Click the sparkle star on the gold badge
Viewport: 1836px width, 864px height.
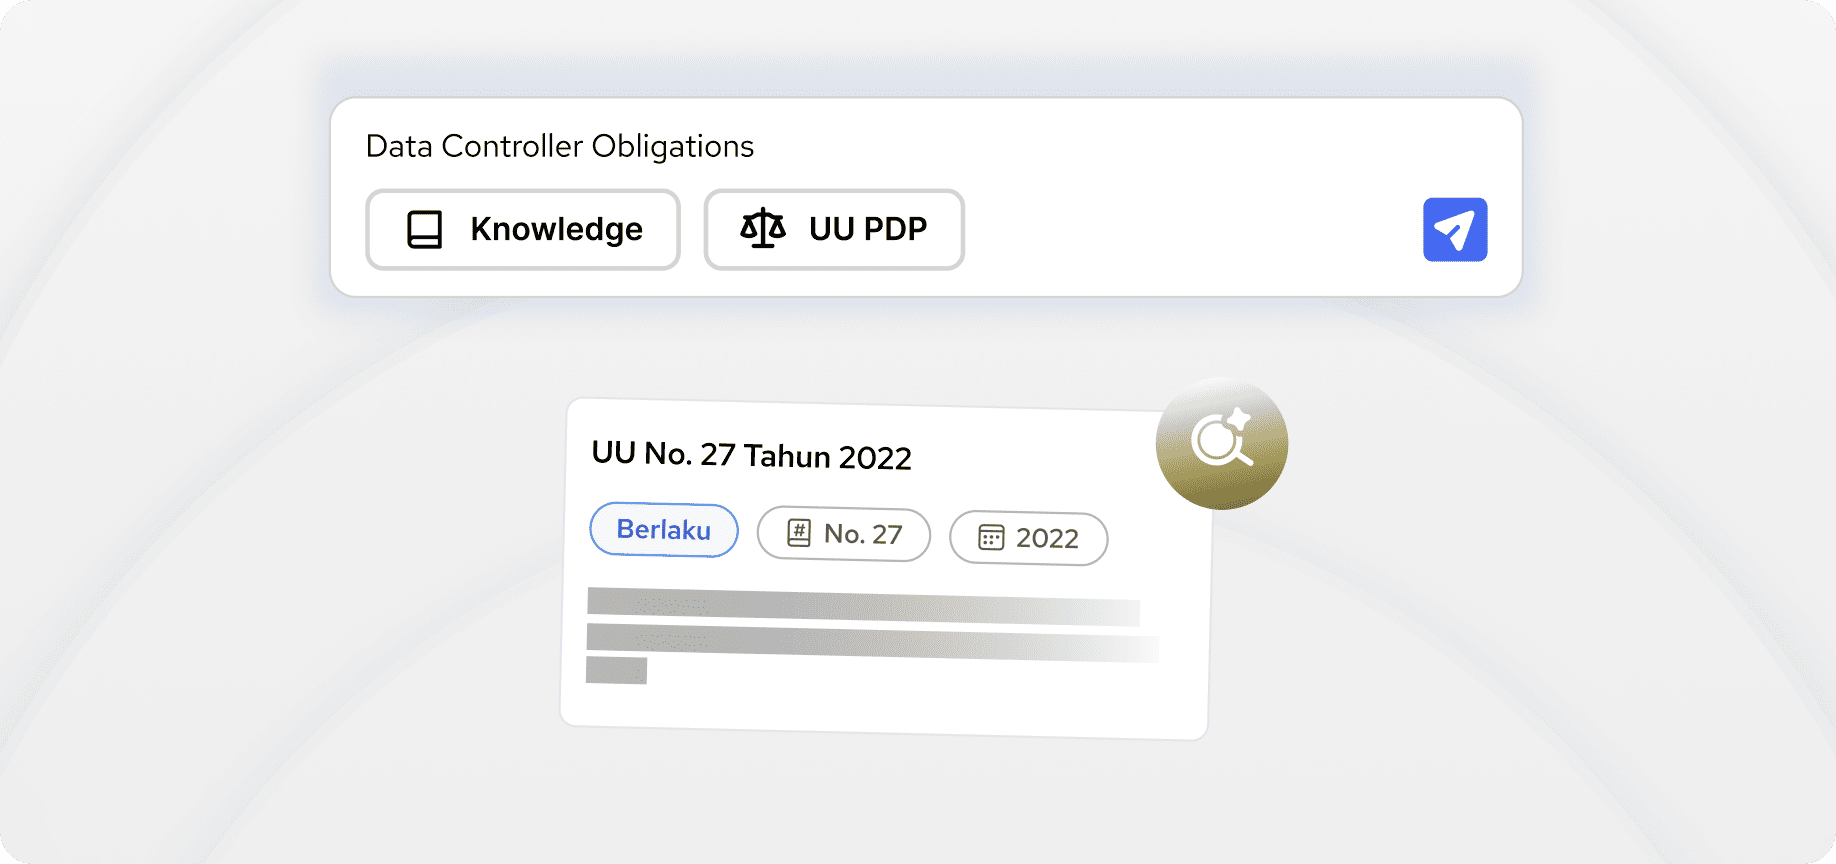pos(1239,418)
